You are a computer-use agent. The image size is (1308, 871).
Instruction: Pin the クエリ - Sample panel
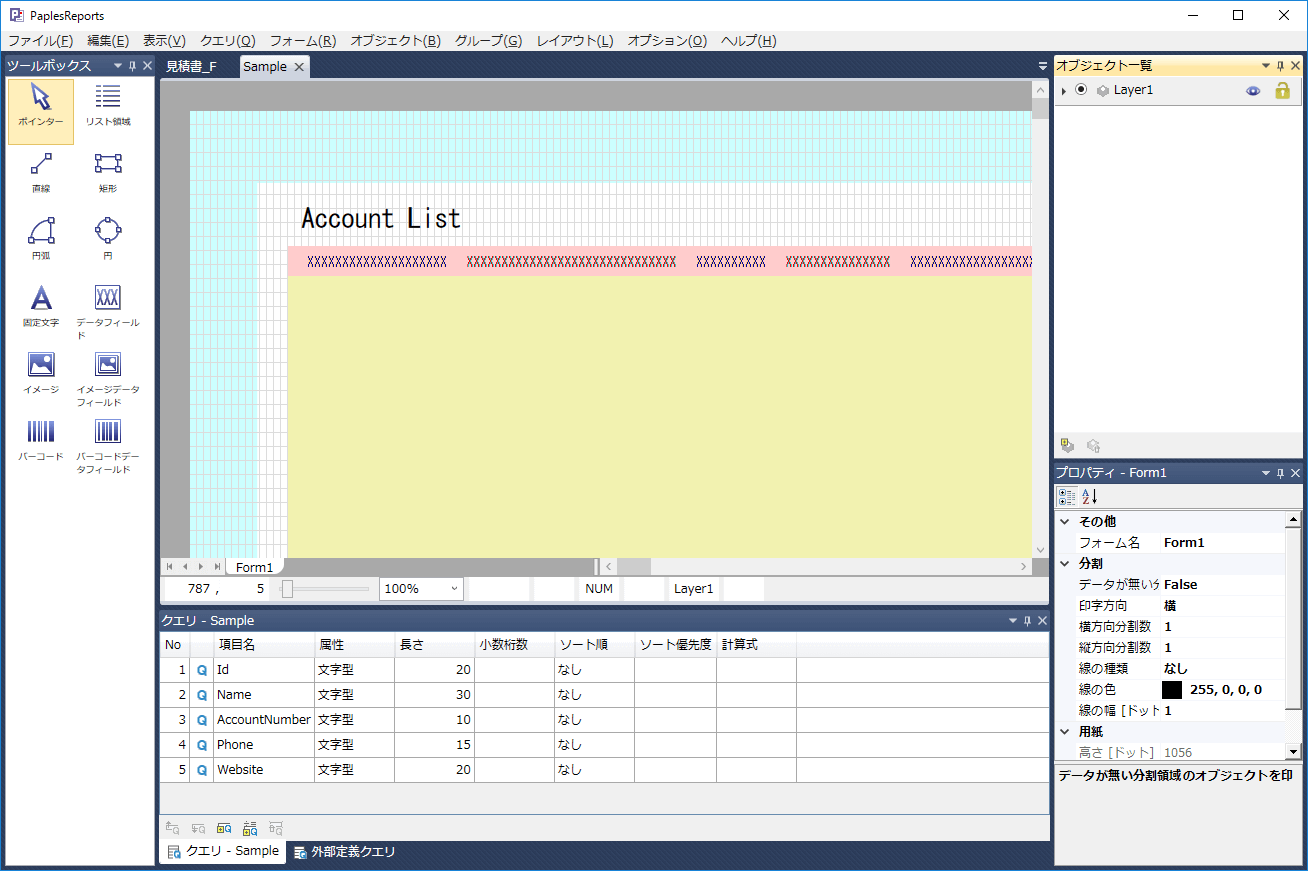pos(1027,621)
